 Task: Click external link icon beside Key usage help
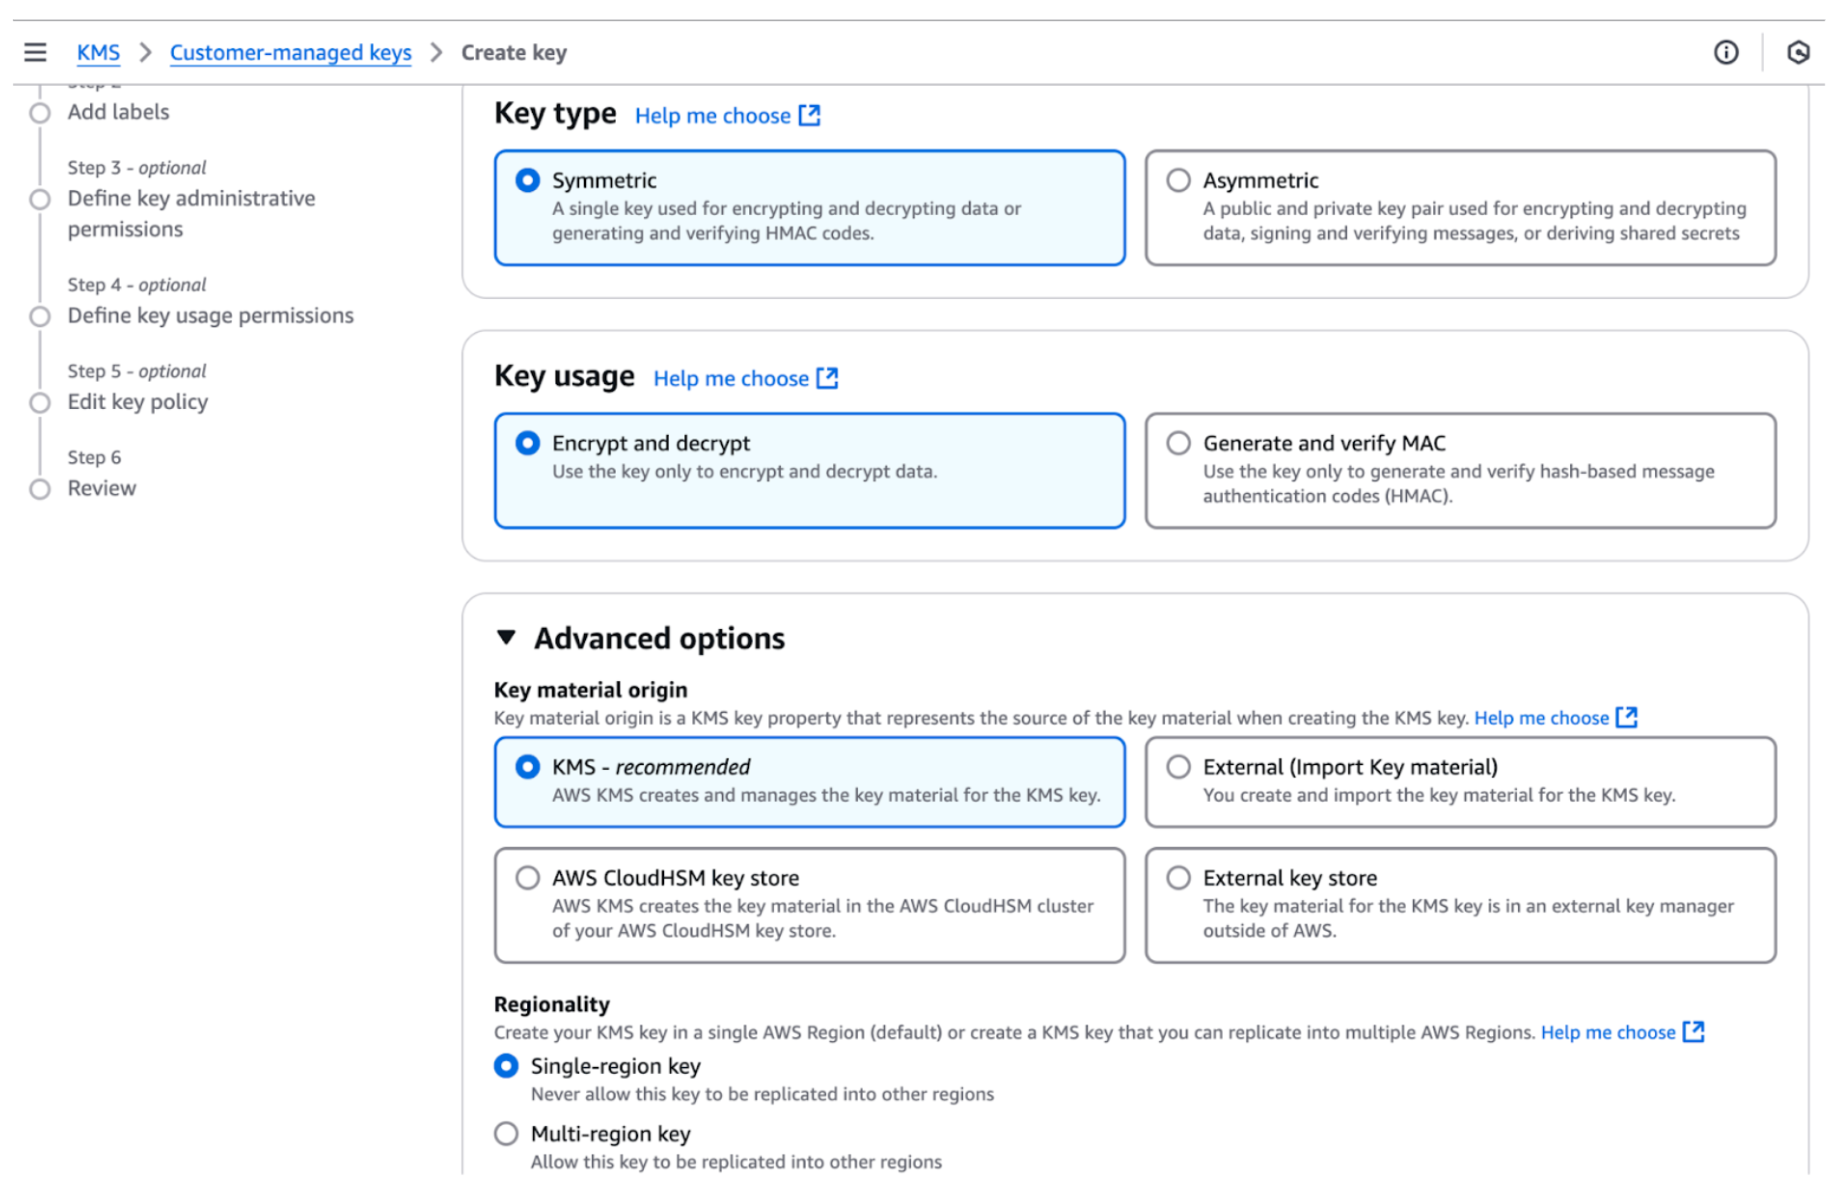coord(827,378)
